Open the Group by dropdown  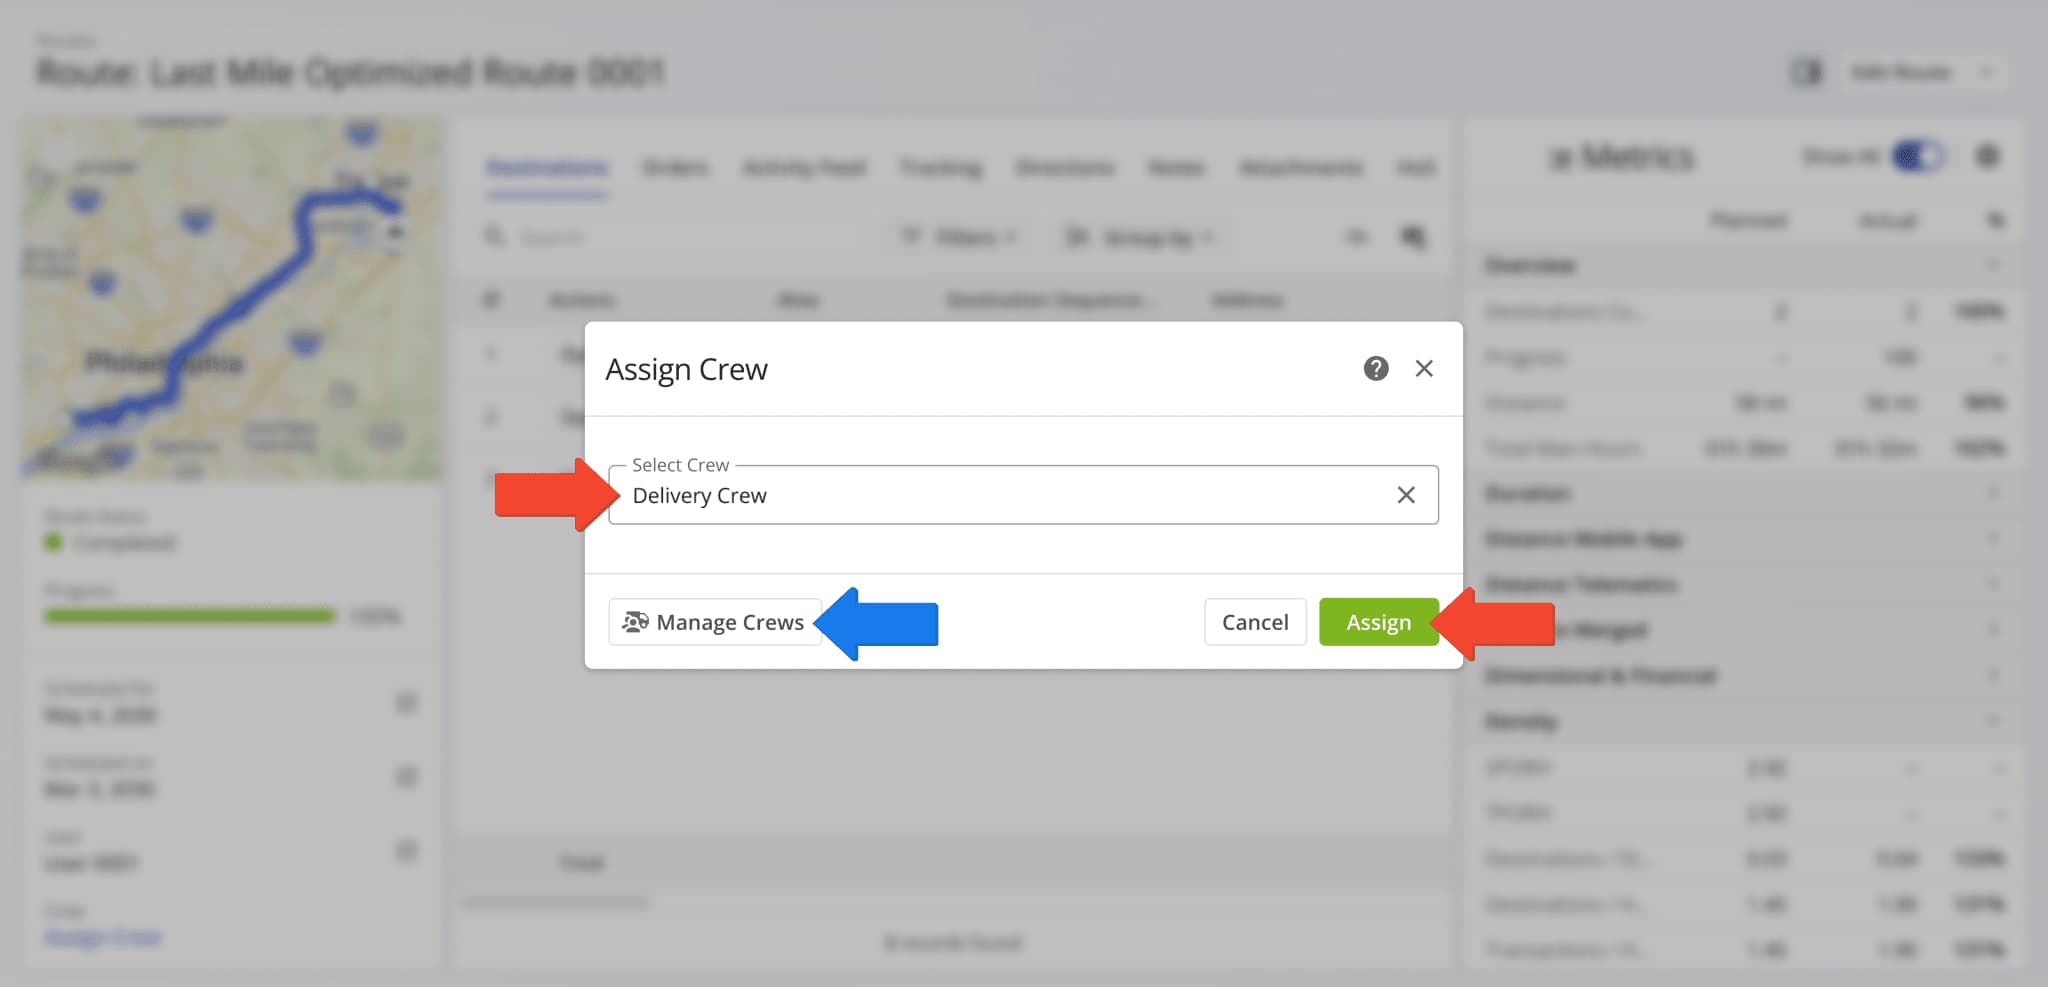coord(1140,238)
